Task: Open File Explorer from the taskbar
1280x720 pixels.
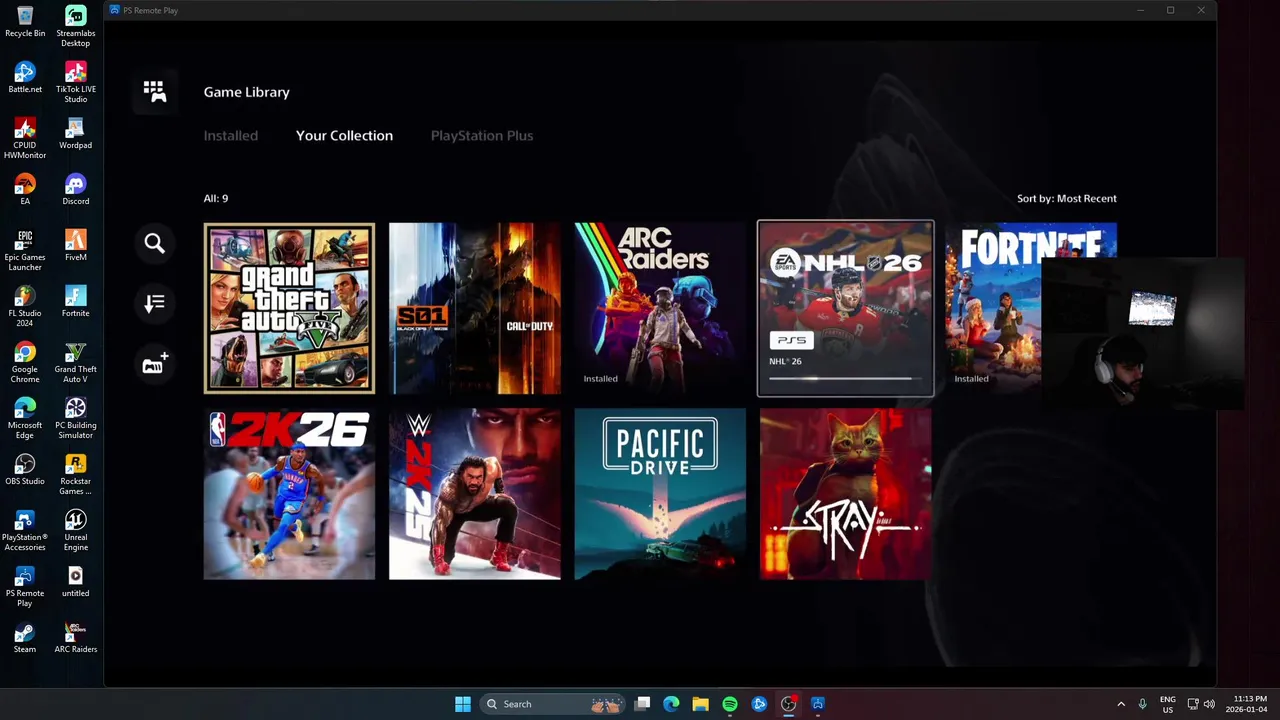Action: (x=701, y=704)
